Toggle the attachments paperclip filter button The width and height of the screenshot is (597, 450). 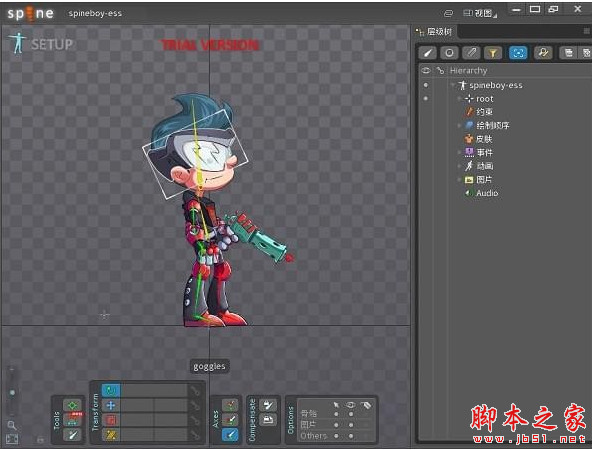coord(471,53)
